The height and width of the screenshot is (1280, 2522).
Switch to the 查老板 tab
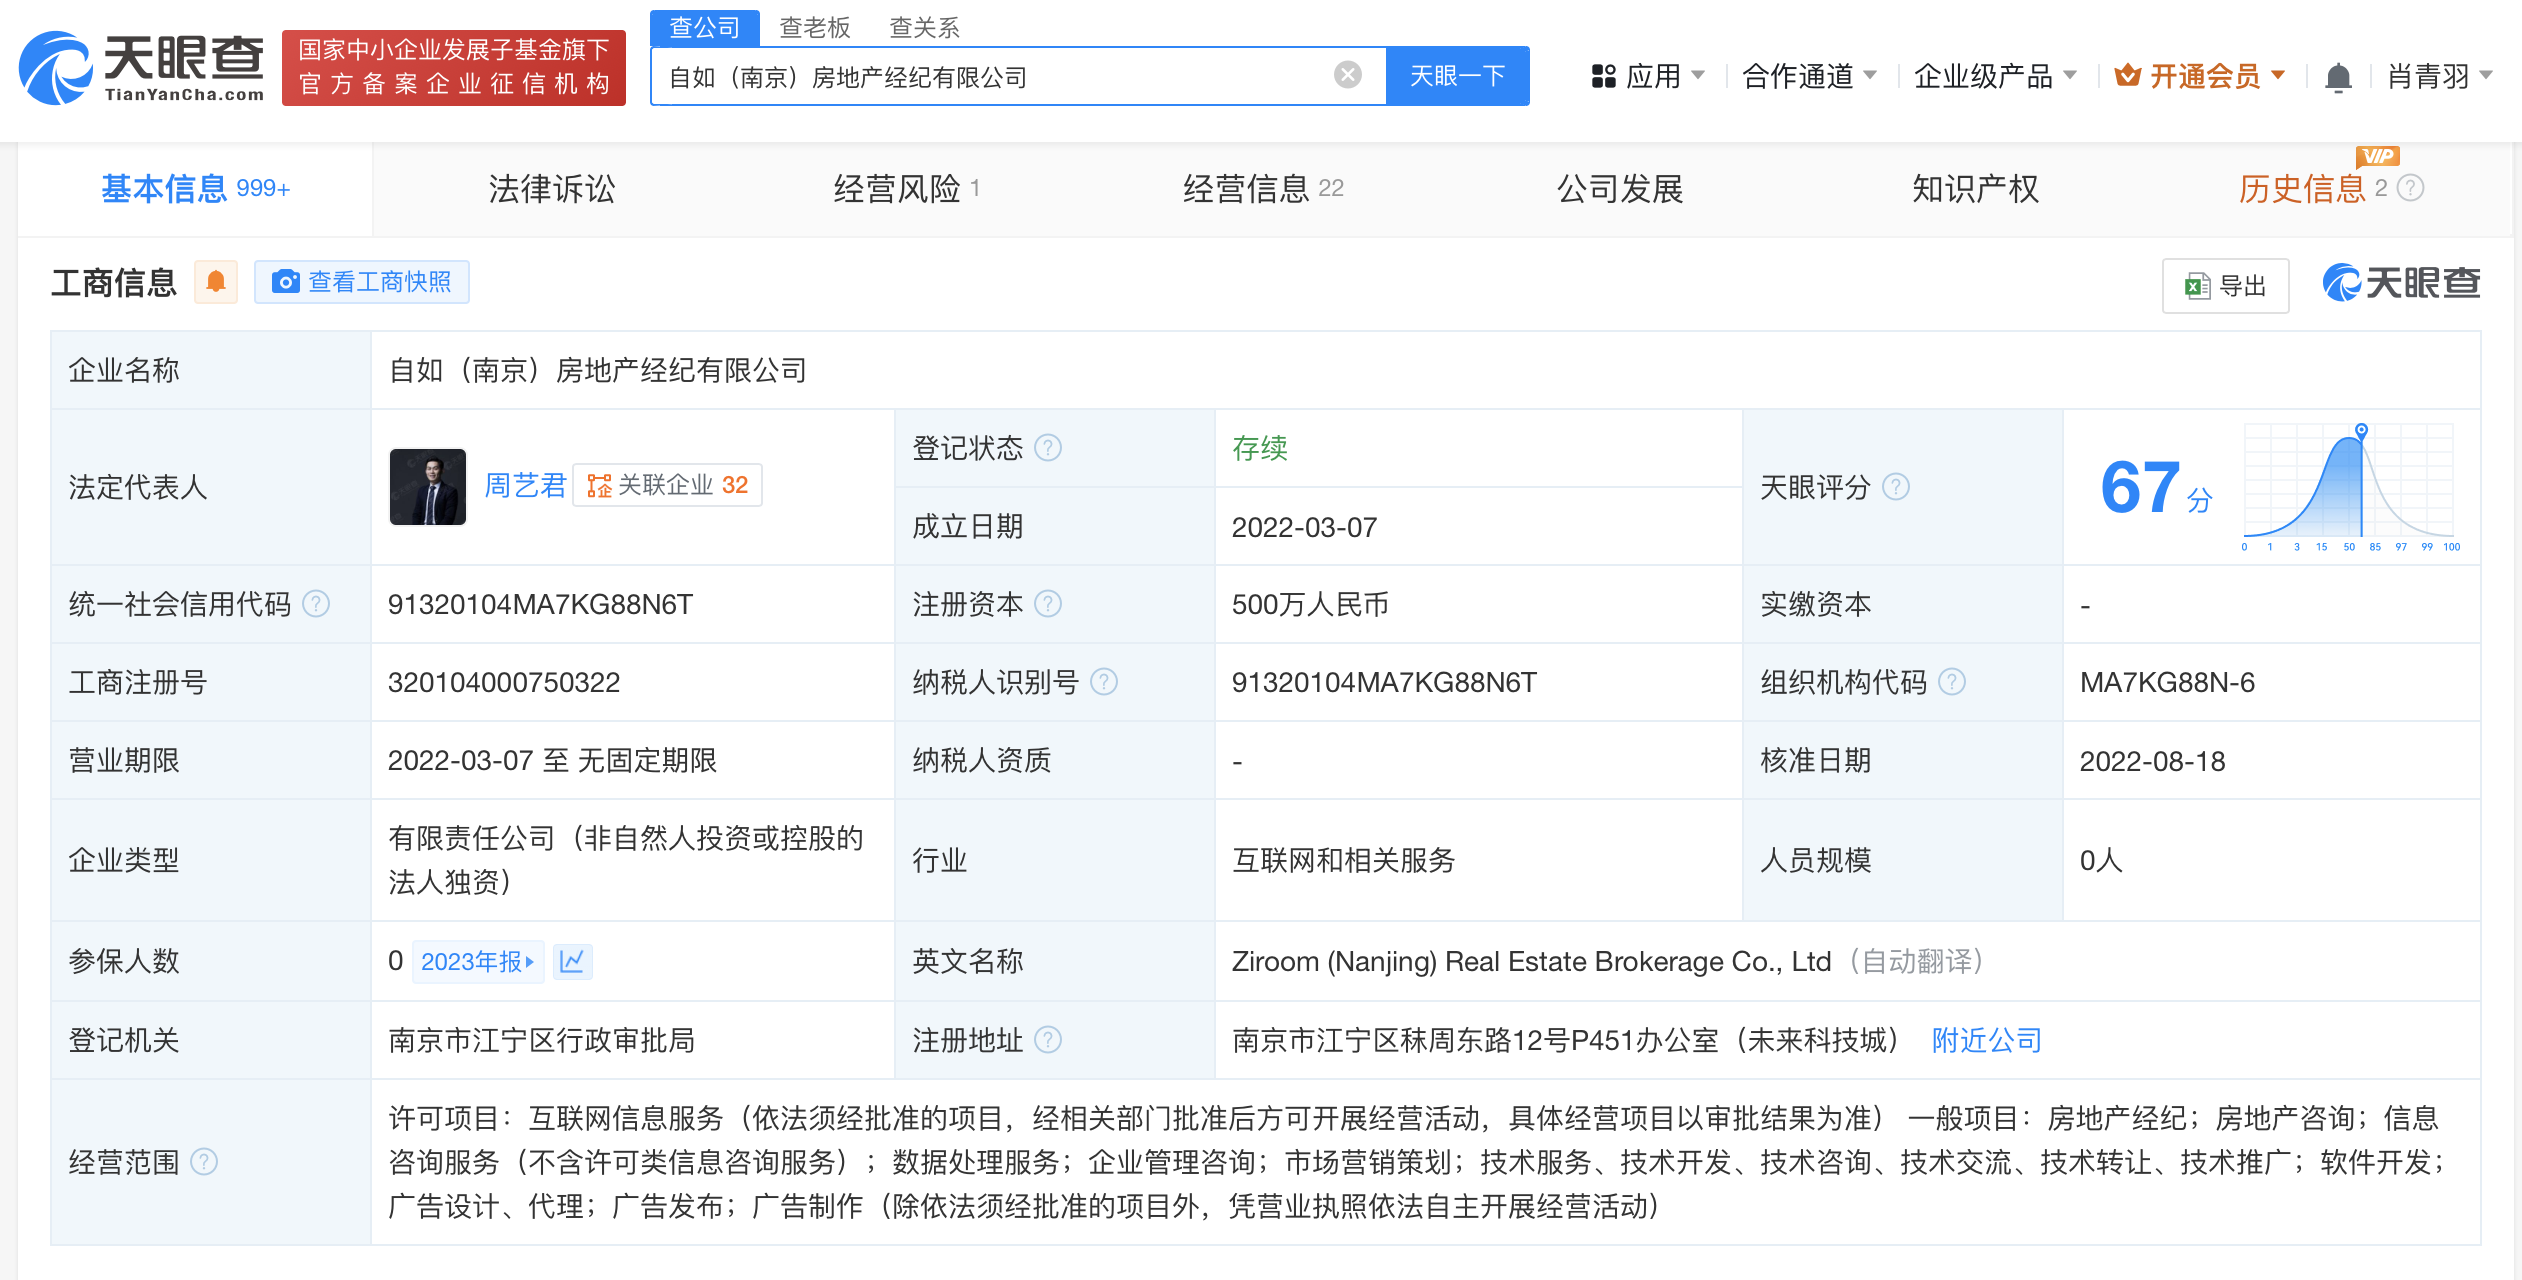(x=814, y=27)
